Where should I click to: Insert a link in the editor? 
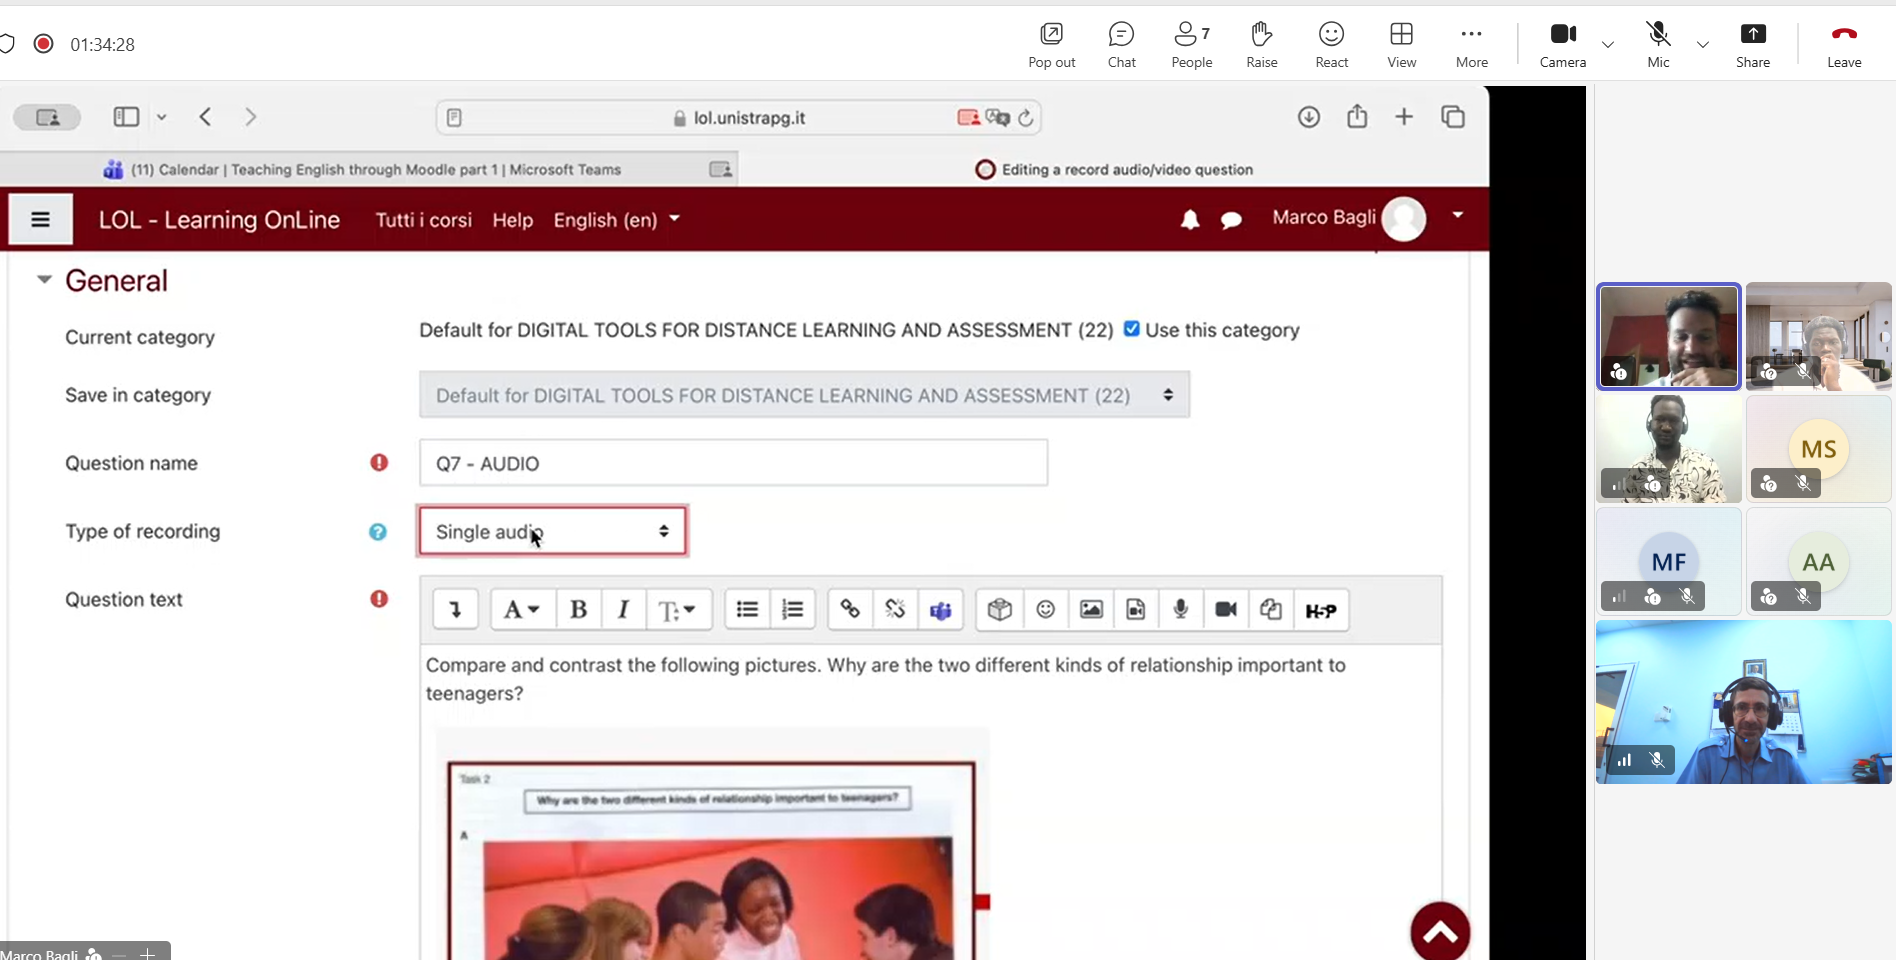point(850,610)
